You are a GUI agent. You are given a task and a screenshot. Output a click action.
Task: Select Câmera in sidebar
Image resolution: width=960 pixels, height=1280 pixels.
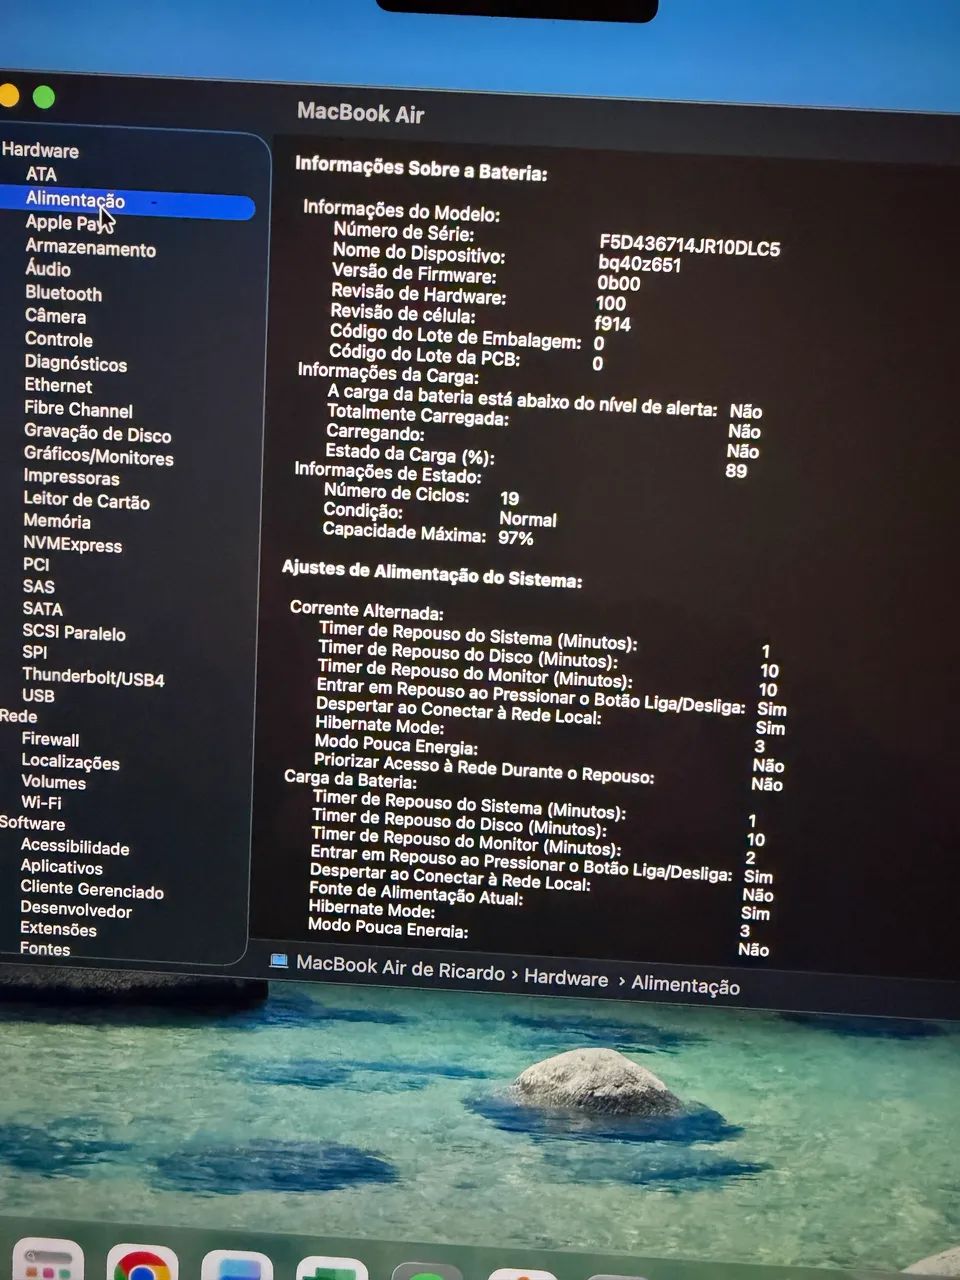click(55, 316)
